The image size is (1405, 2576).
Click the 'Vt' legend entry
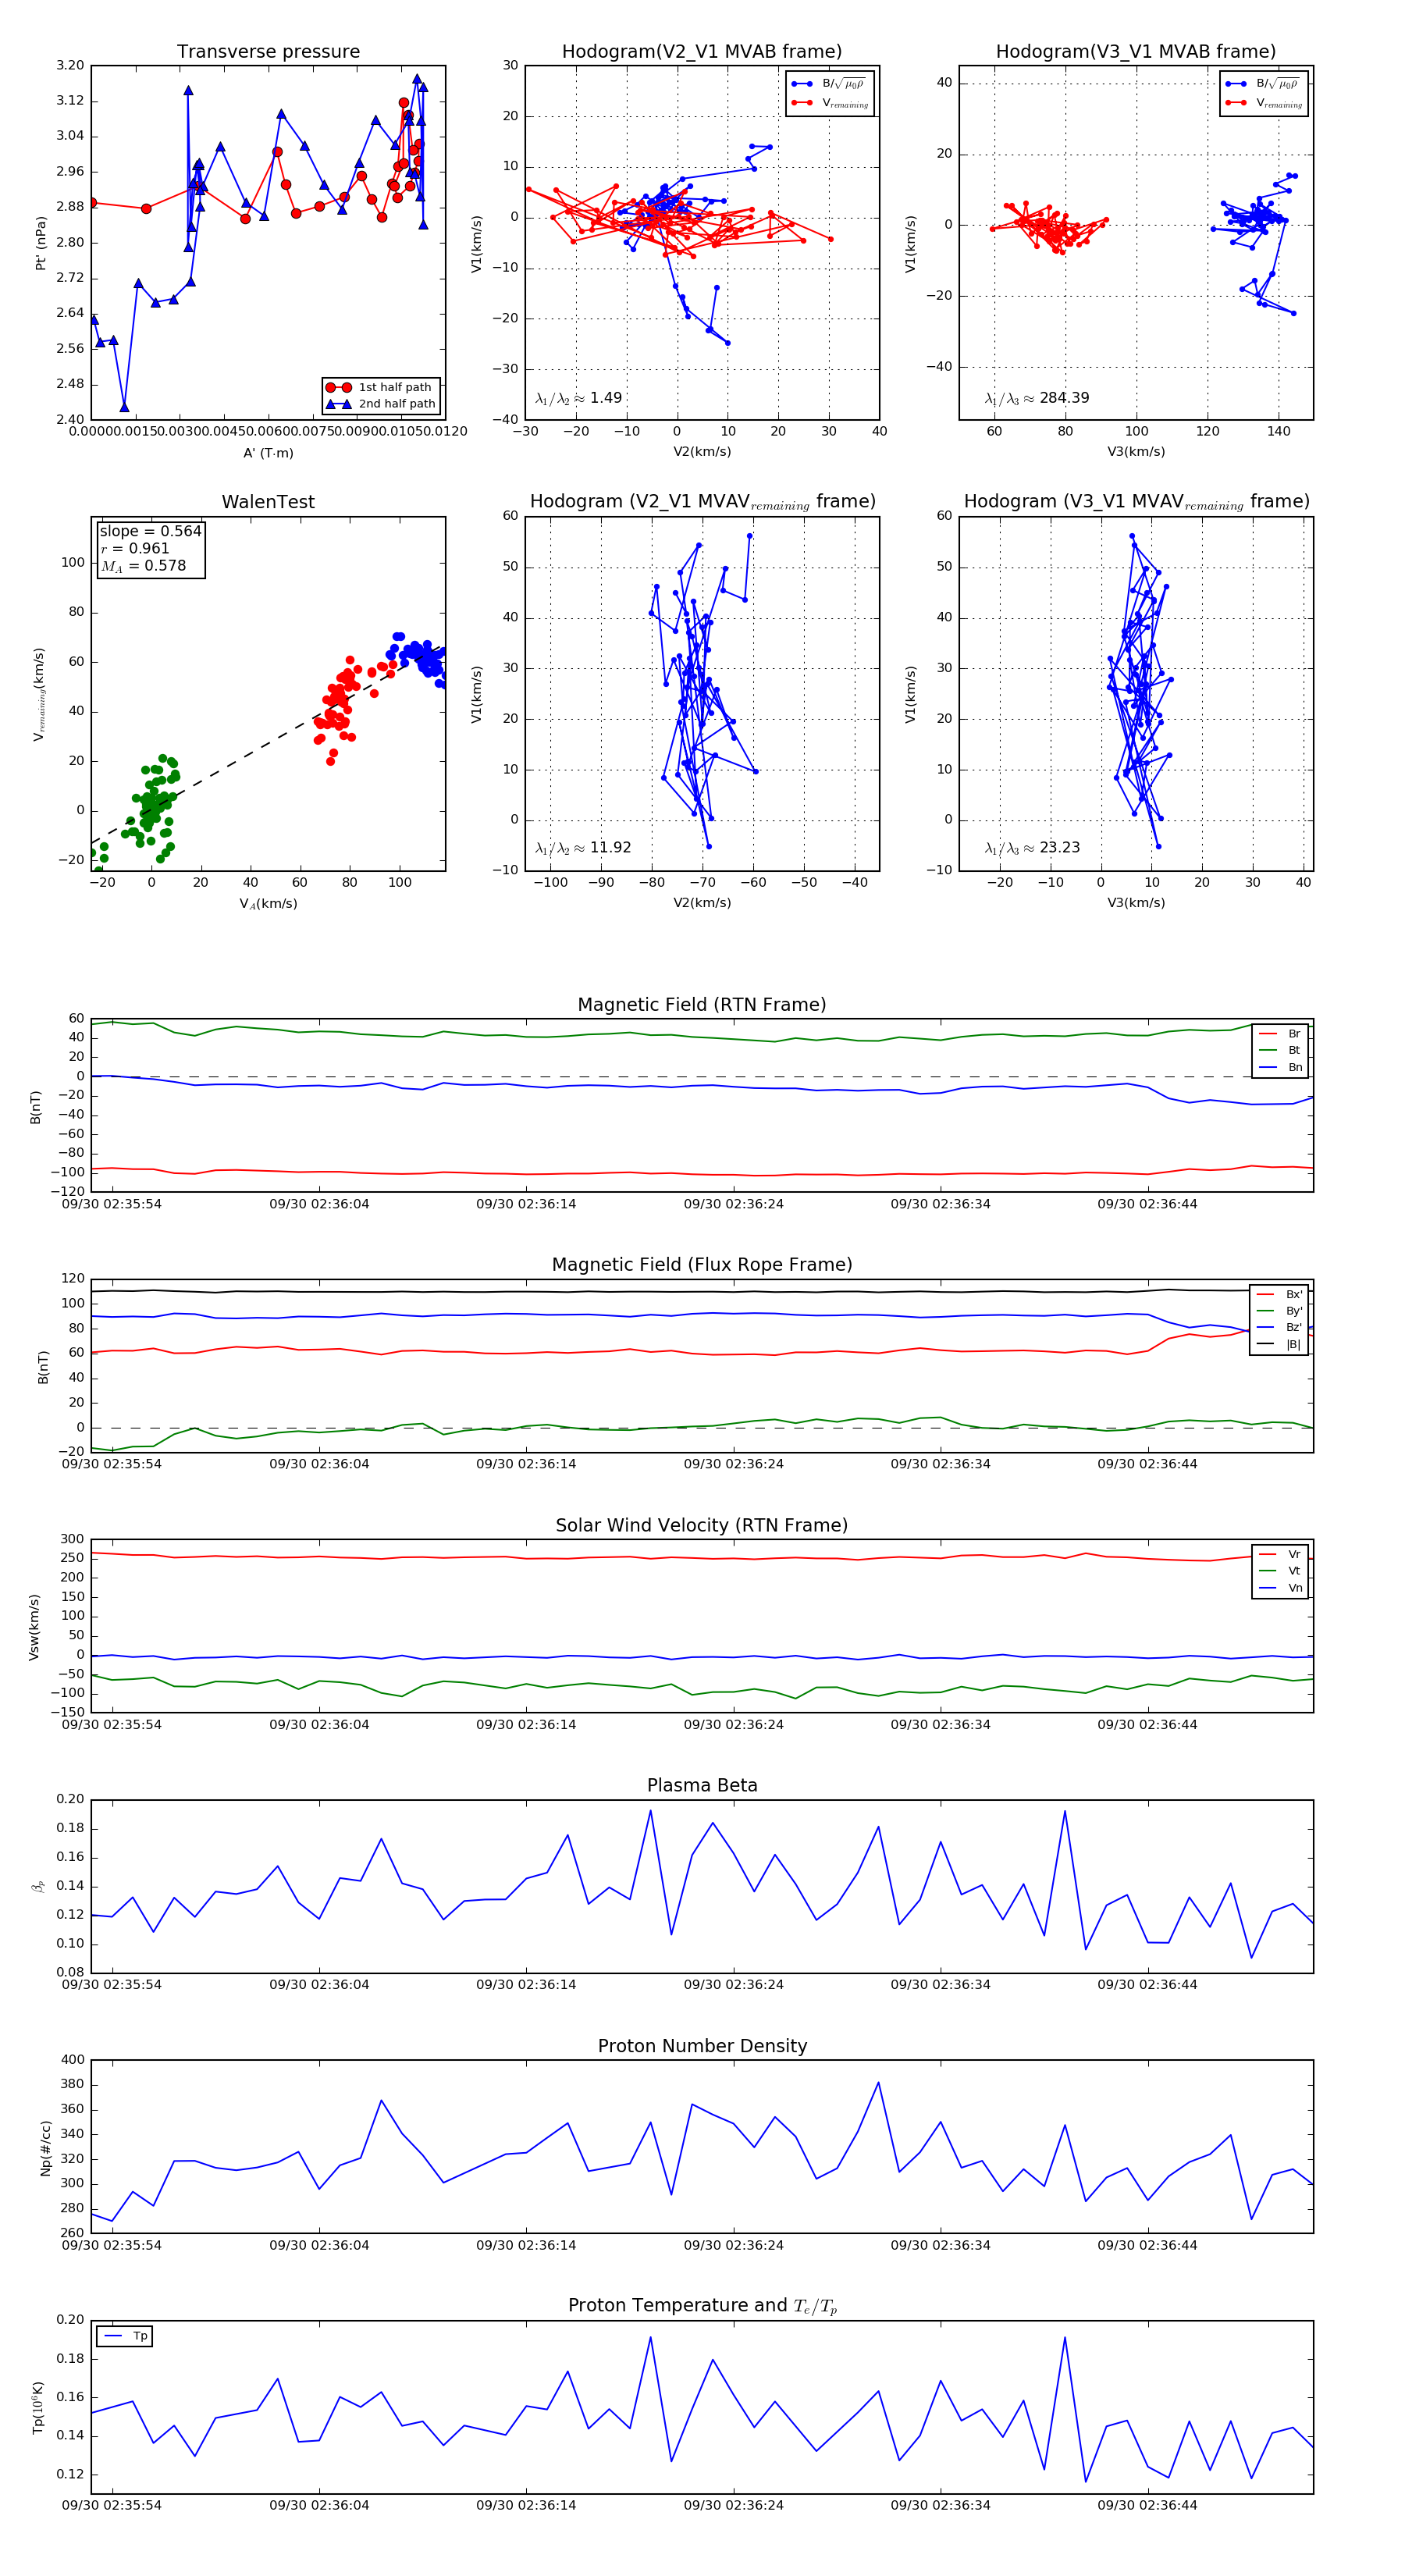coord(1280,1571)
